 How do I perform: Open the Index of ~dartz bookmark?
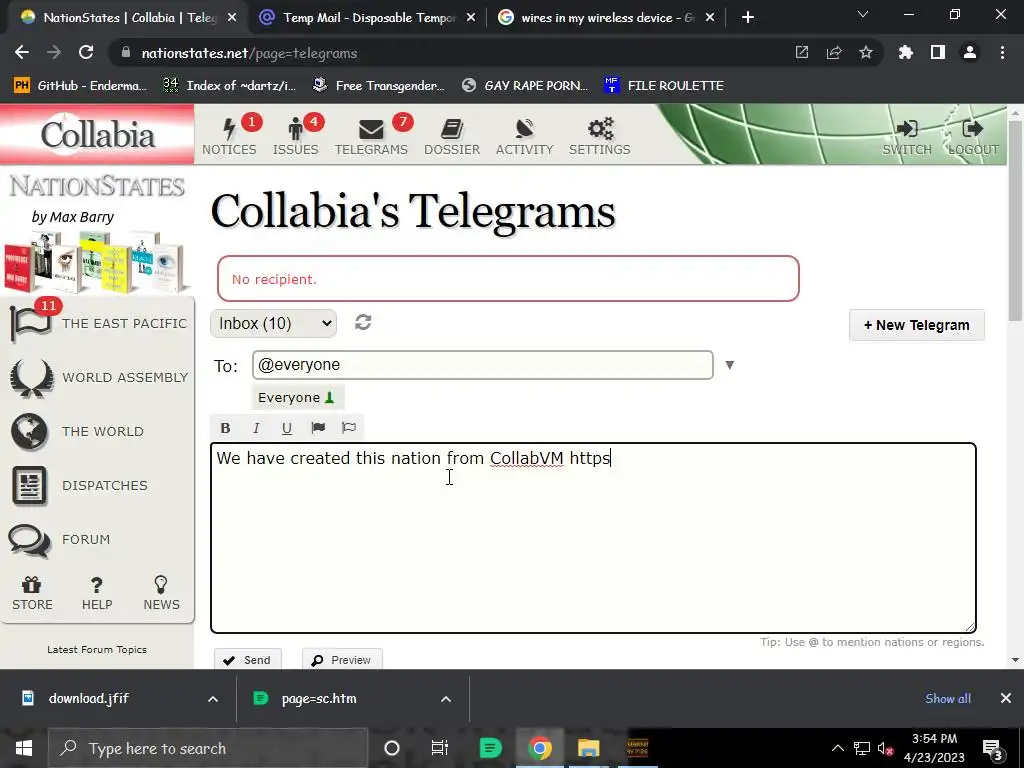point(229,86)
